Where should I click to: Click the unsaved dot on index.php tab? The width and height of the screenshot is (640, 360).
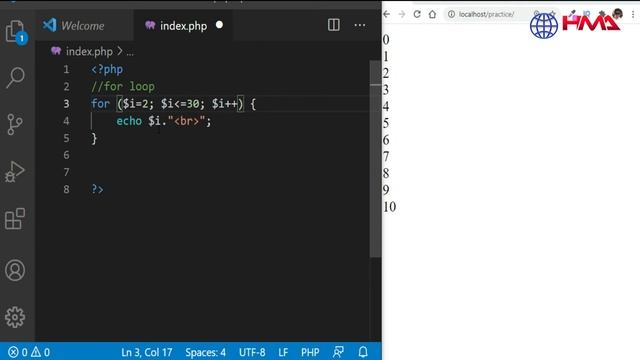click(x=219, y=25)
